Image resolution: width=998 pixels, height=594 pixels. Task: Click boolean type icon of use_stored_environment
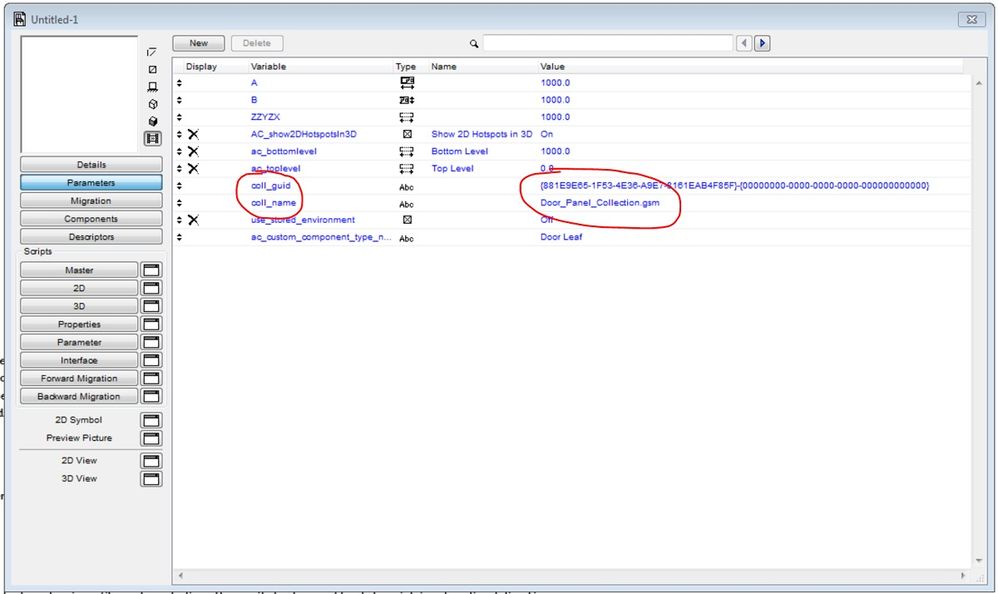407,220
